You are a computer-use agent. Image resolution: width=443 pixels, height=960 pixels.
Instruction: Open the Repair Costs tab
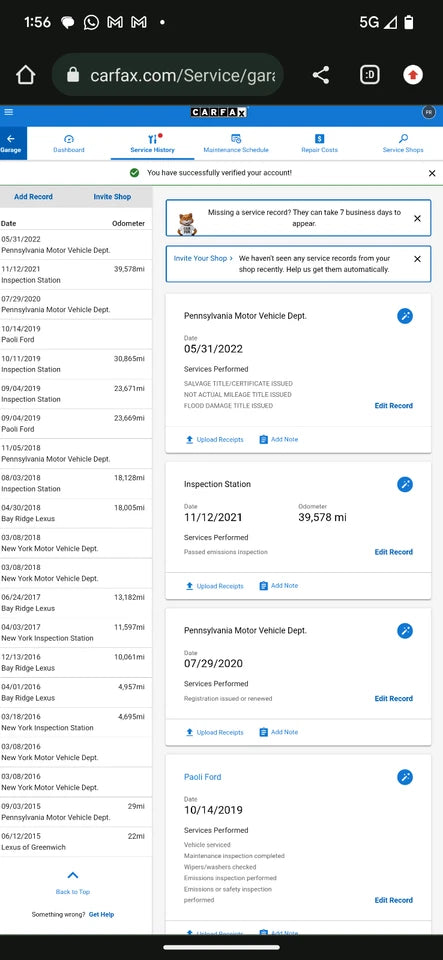(319, 144)
